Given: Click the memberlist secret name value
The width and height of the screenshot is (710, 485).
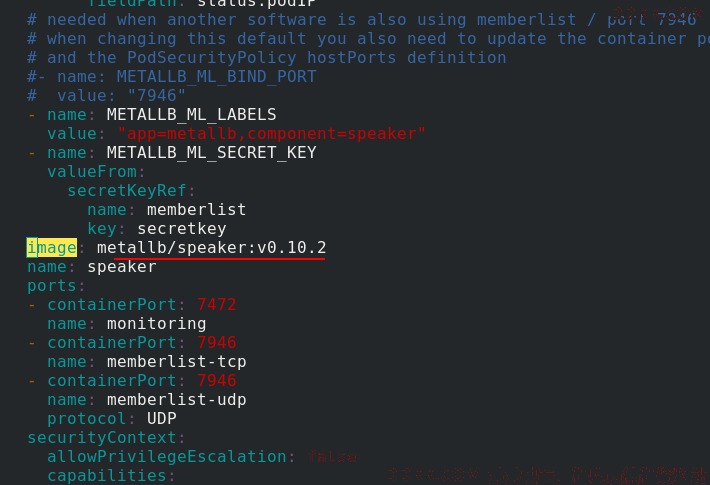Looking at the screenshot, I should (197, 210).
